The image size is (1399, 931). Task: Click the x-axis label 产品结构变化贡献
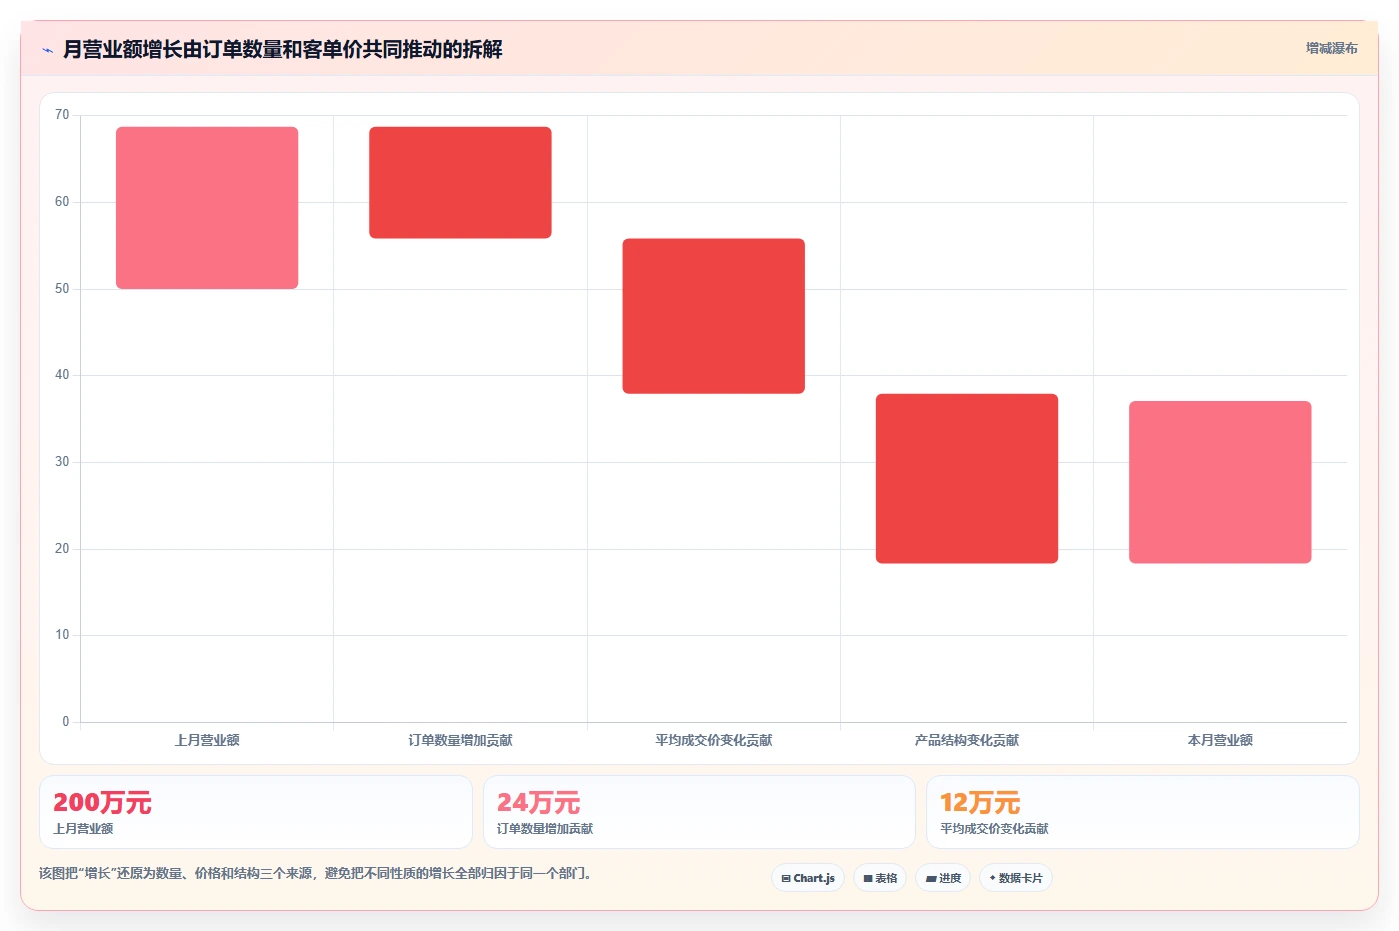click(x=967, y=740)
